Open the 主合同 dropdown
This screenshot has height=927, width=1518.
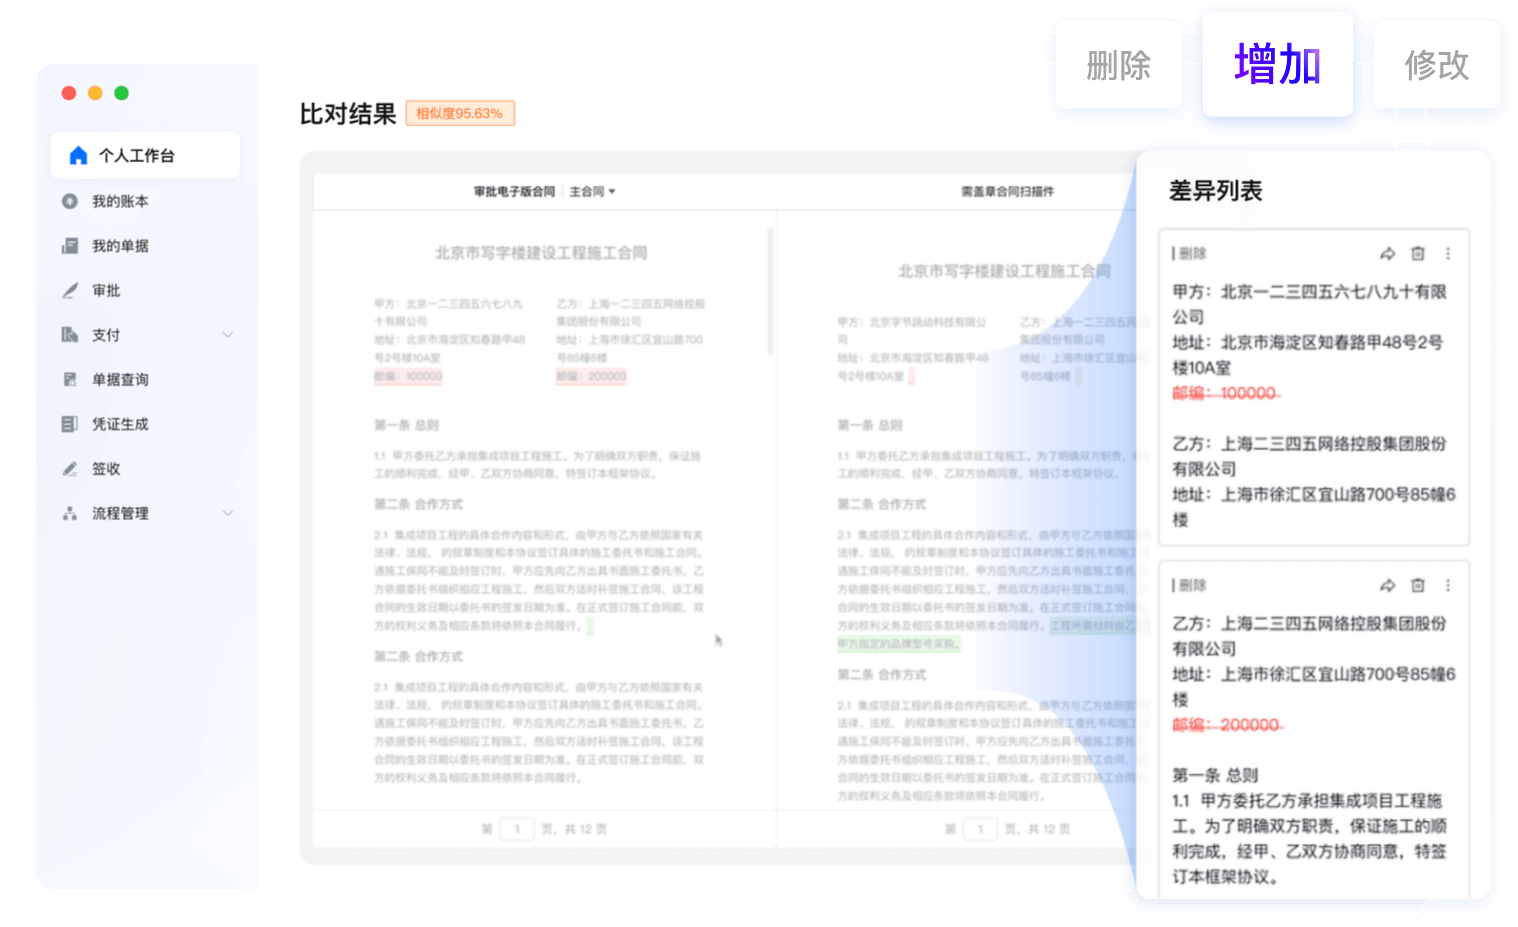[592, 192]
